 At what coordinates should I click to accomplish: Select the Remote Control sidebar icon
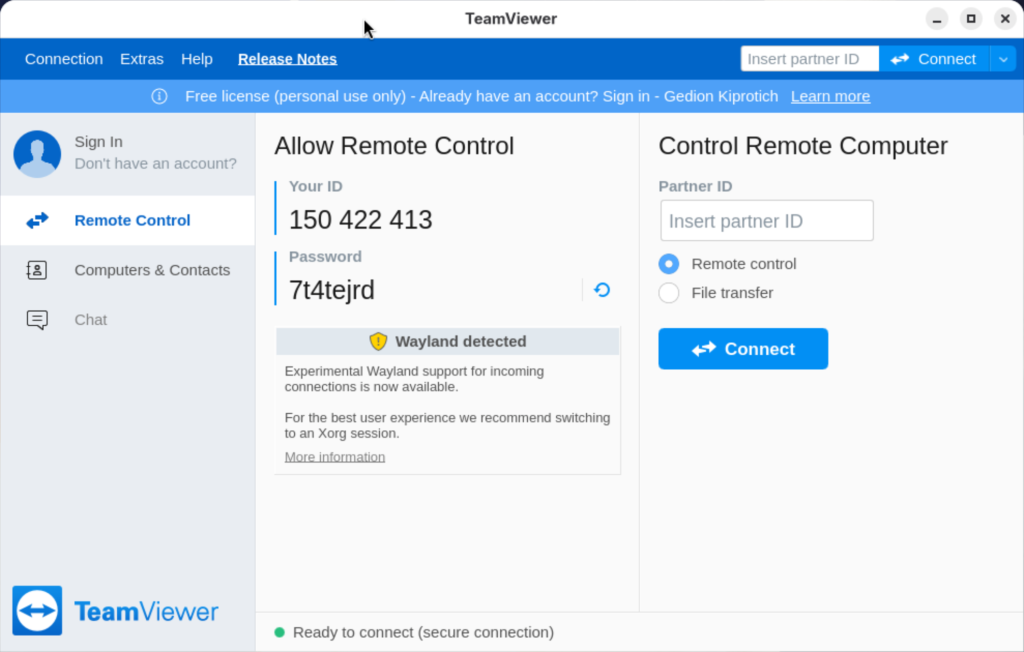37,220
